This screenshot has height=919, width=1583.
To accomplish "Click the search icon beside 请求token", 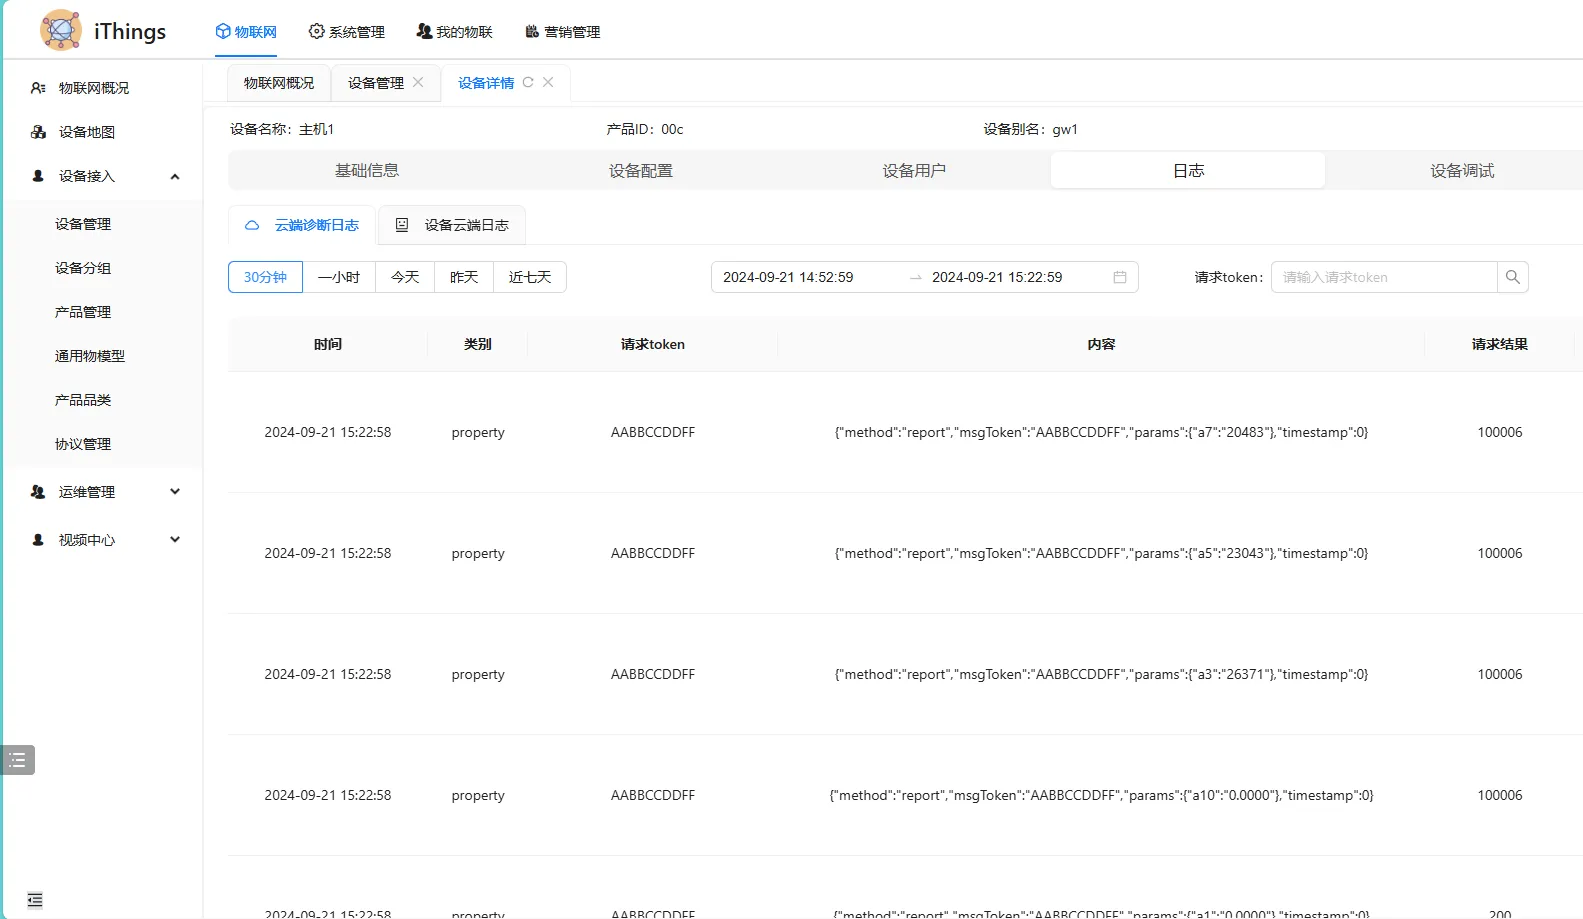I will coord(1513,277).
